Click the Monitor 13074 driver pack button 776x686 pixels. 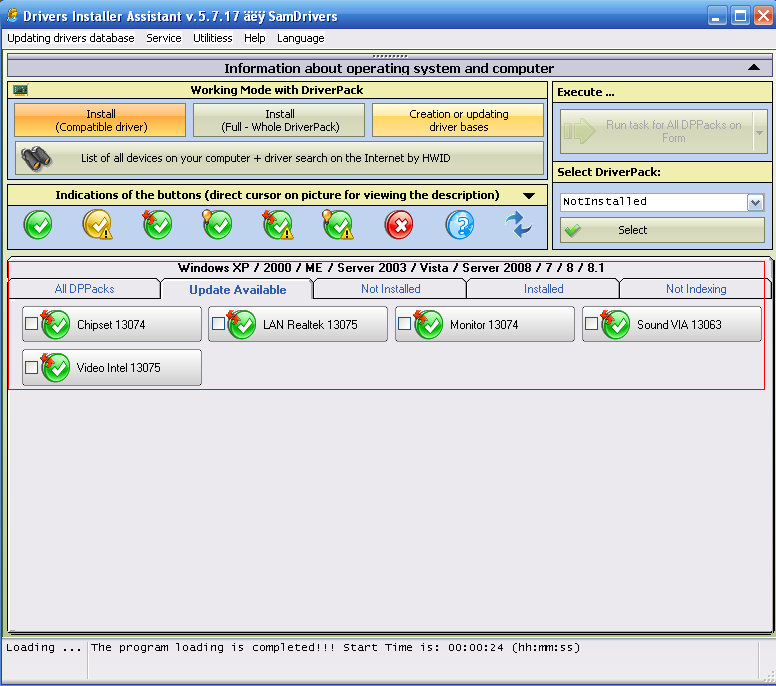pyautogui.click(x=485, y=324)
